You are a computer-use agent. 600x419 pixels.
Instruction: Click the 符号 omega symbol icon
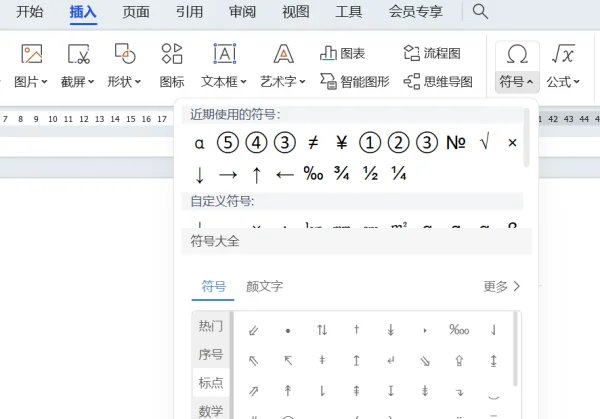[517, 54]
